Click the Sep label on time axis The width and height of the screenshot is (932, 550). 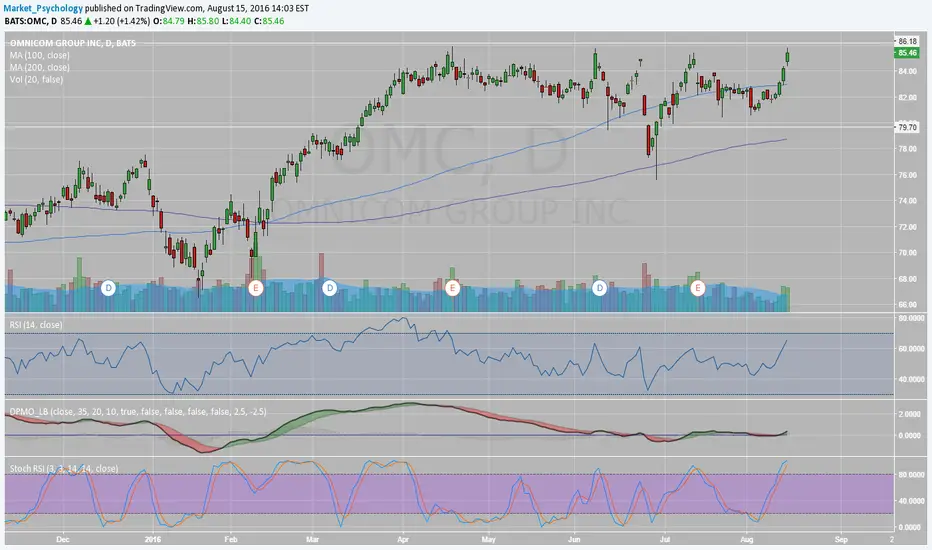[x=840, y=540]
